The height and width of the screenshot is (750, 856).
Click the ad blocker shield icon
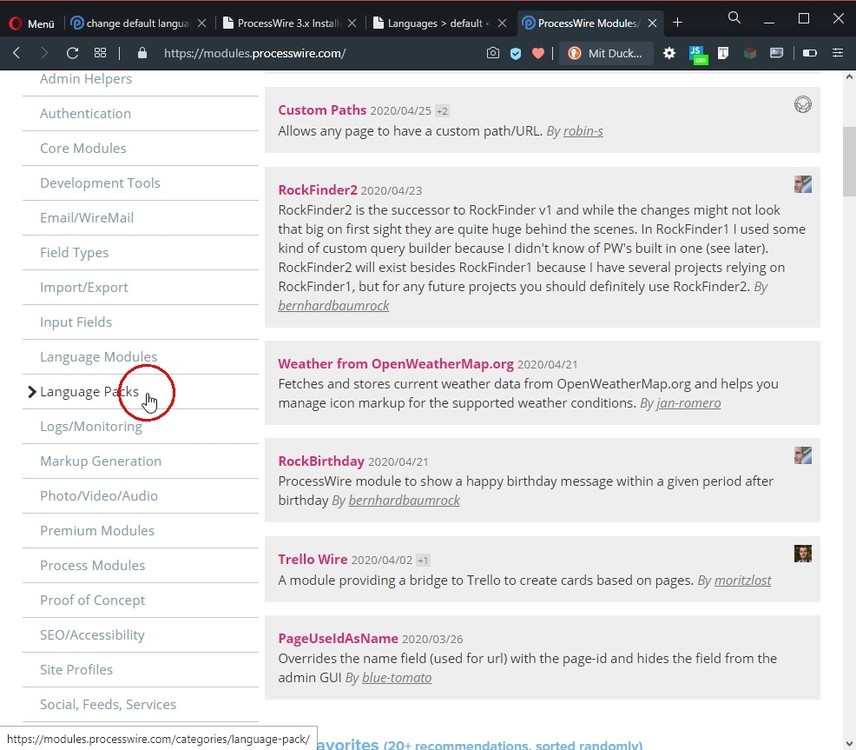[x=516, y=53]
